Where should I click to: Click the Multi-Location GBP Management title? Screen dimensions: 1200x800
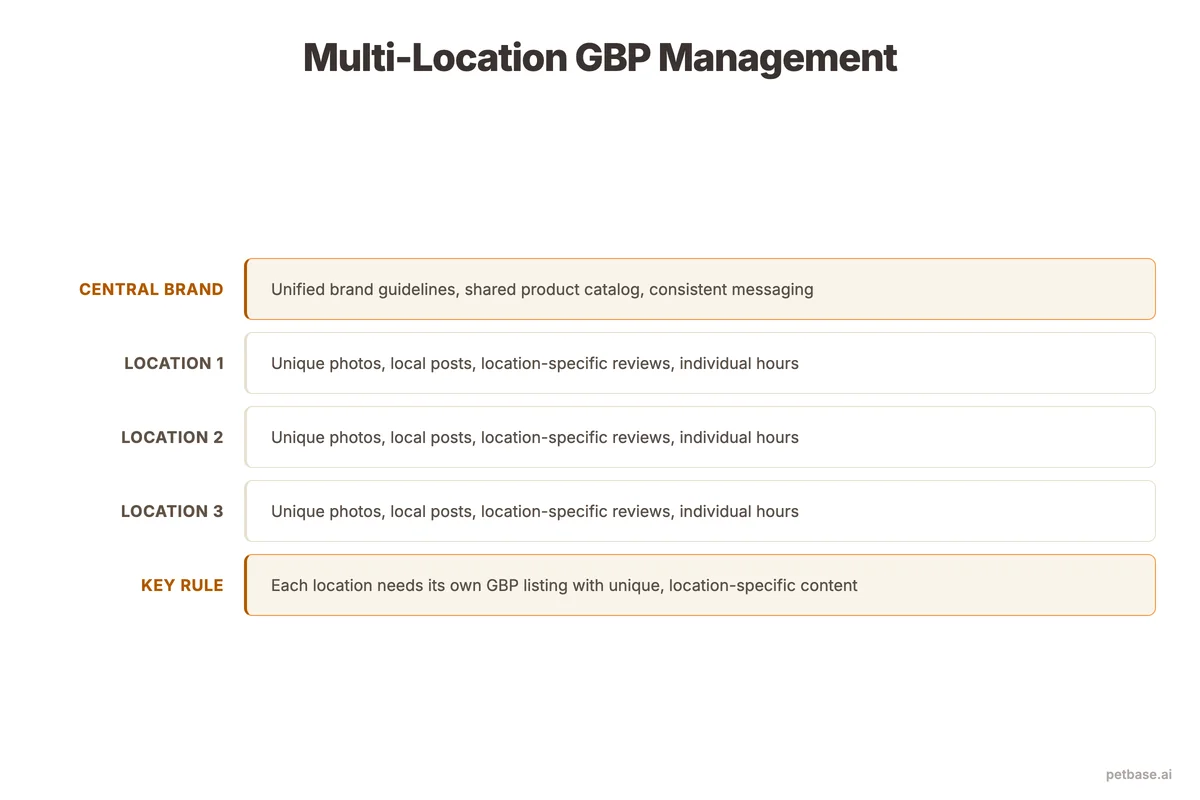click(x=599, y=58)
